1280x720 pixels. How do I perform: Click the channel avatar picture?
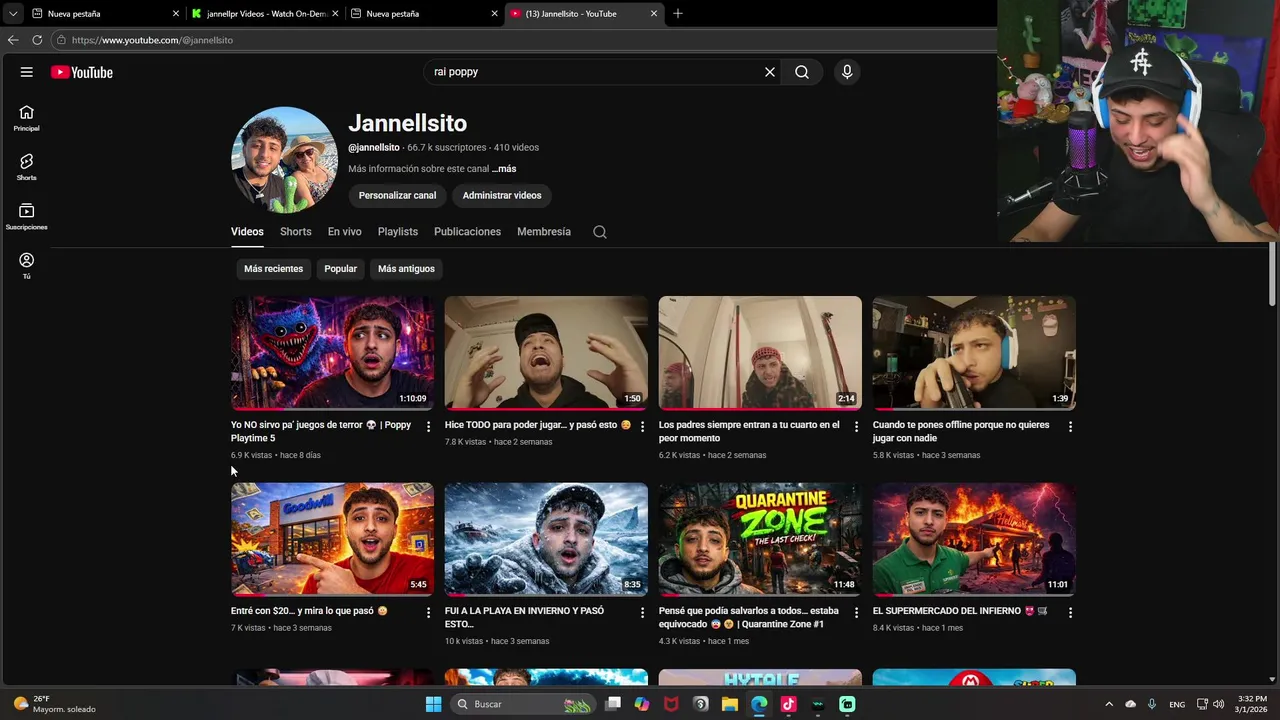tap(284, 160)
